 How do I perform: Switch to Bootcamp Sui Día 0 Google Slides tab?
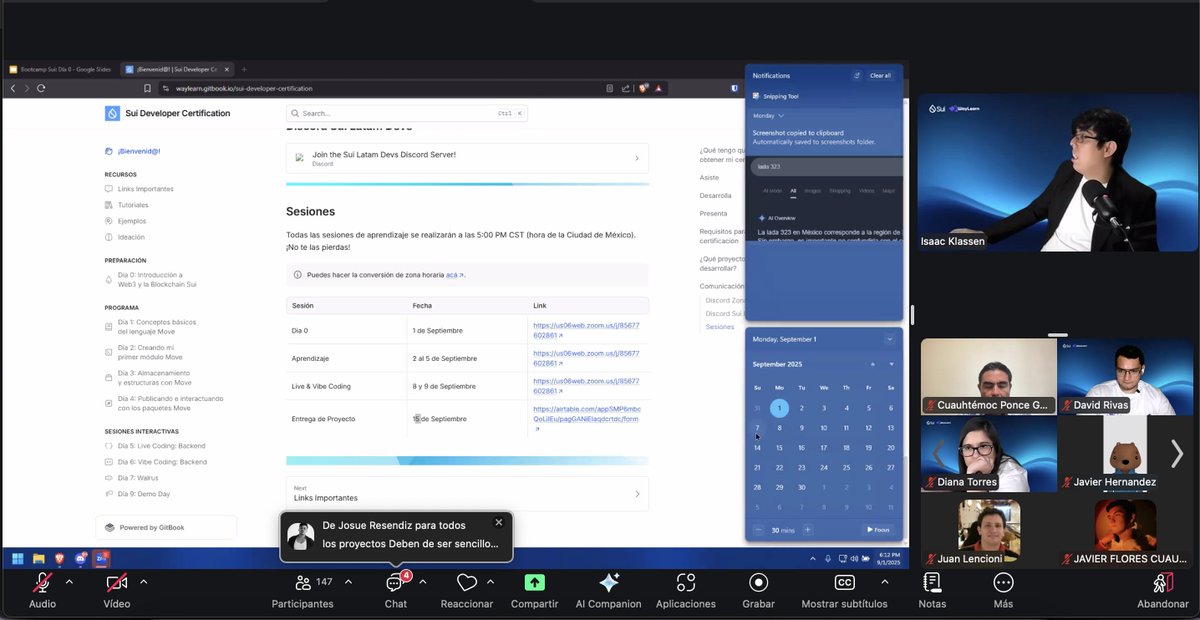pyautogui.click(x=60, y=69)
